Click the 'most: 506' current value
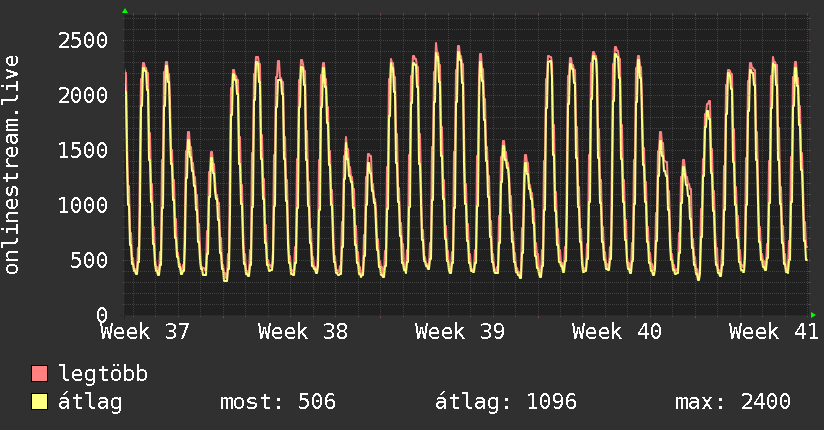 point(277,402)
